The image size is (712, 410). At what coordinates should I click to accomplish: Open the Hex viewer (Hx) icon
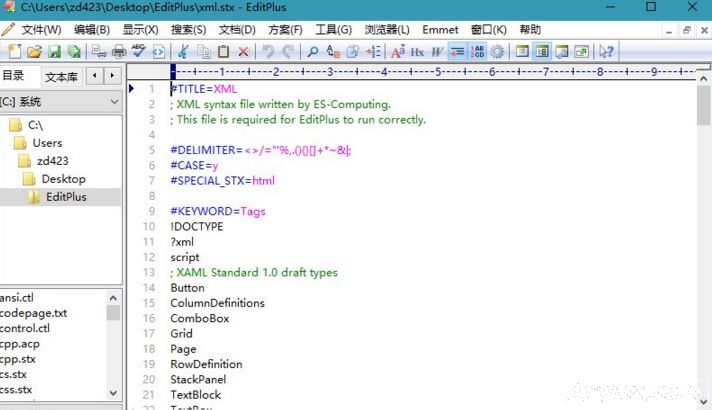(417, 51)
